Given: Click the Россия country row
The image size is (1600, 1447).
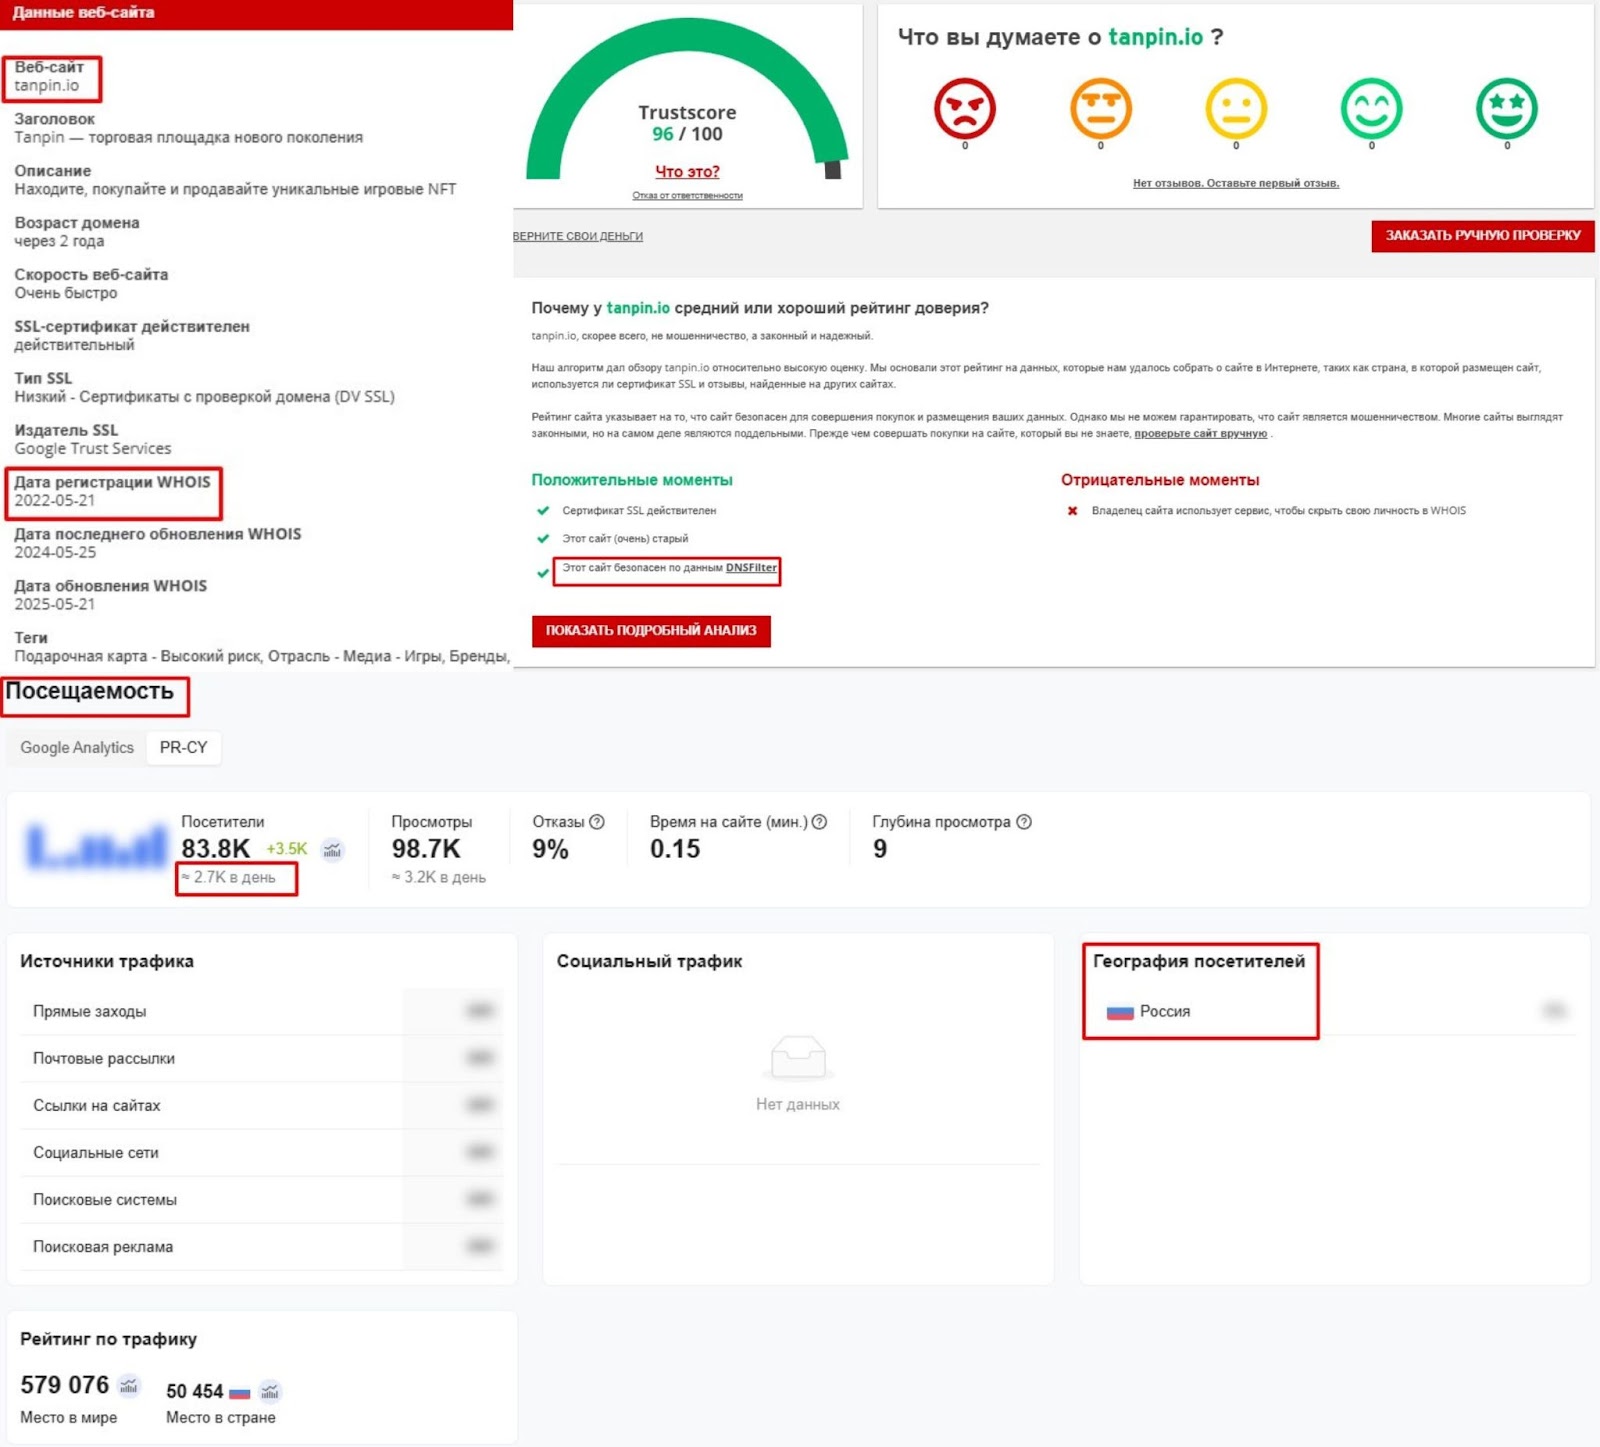Looking at the screenshot, I should (x=1334, y=1012).
